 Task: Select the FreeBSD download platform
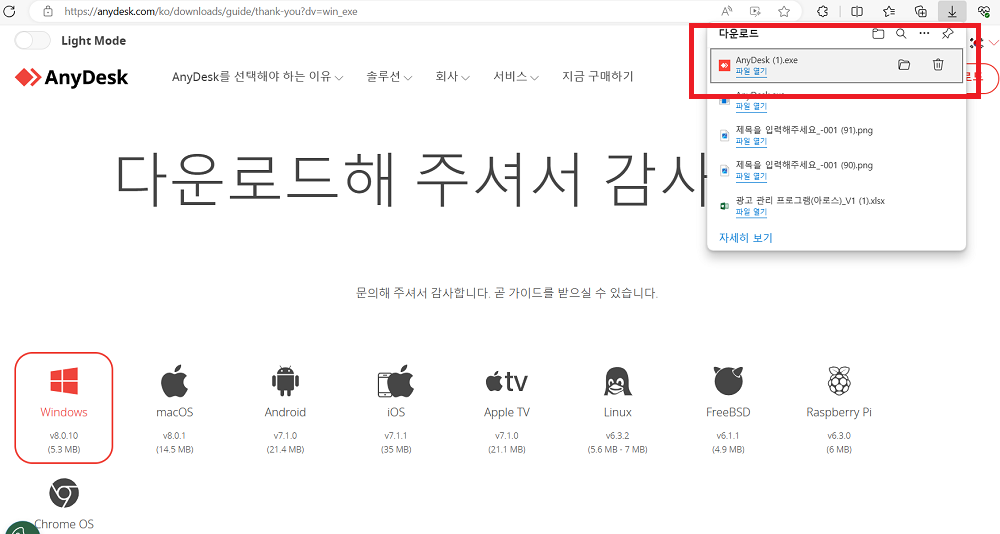coord(728,408)
